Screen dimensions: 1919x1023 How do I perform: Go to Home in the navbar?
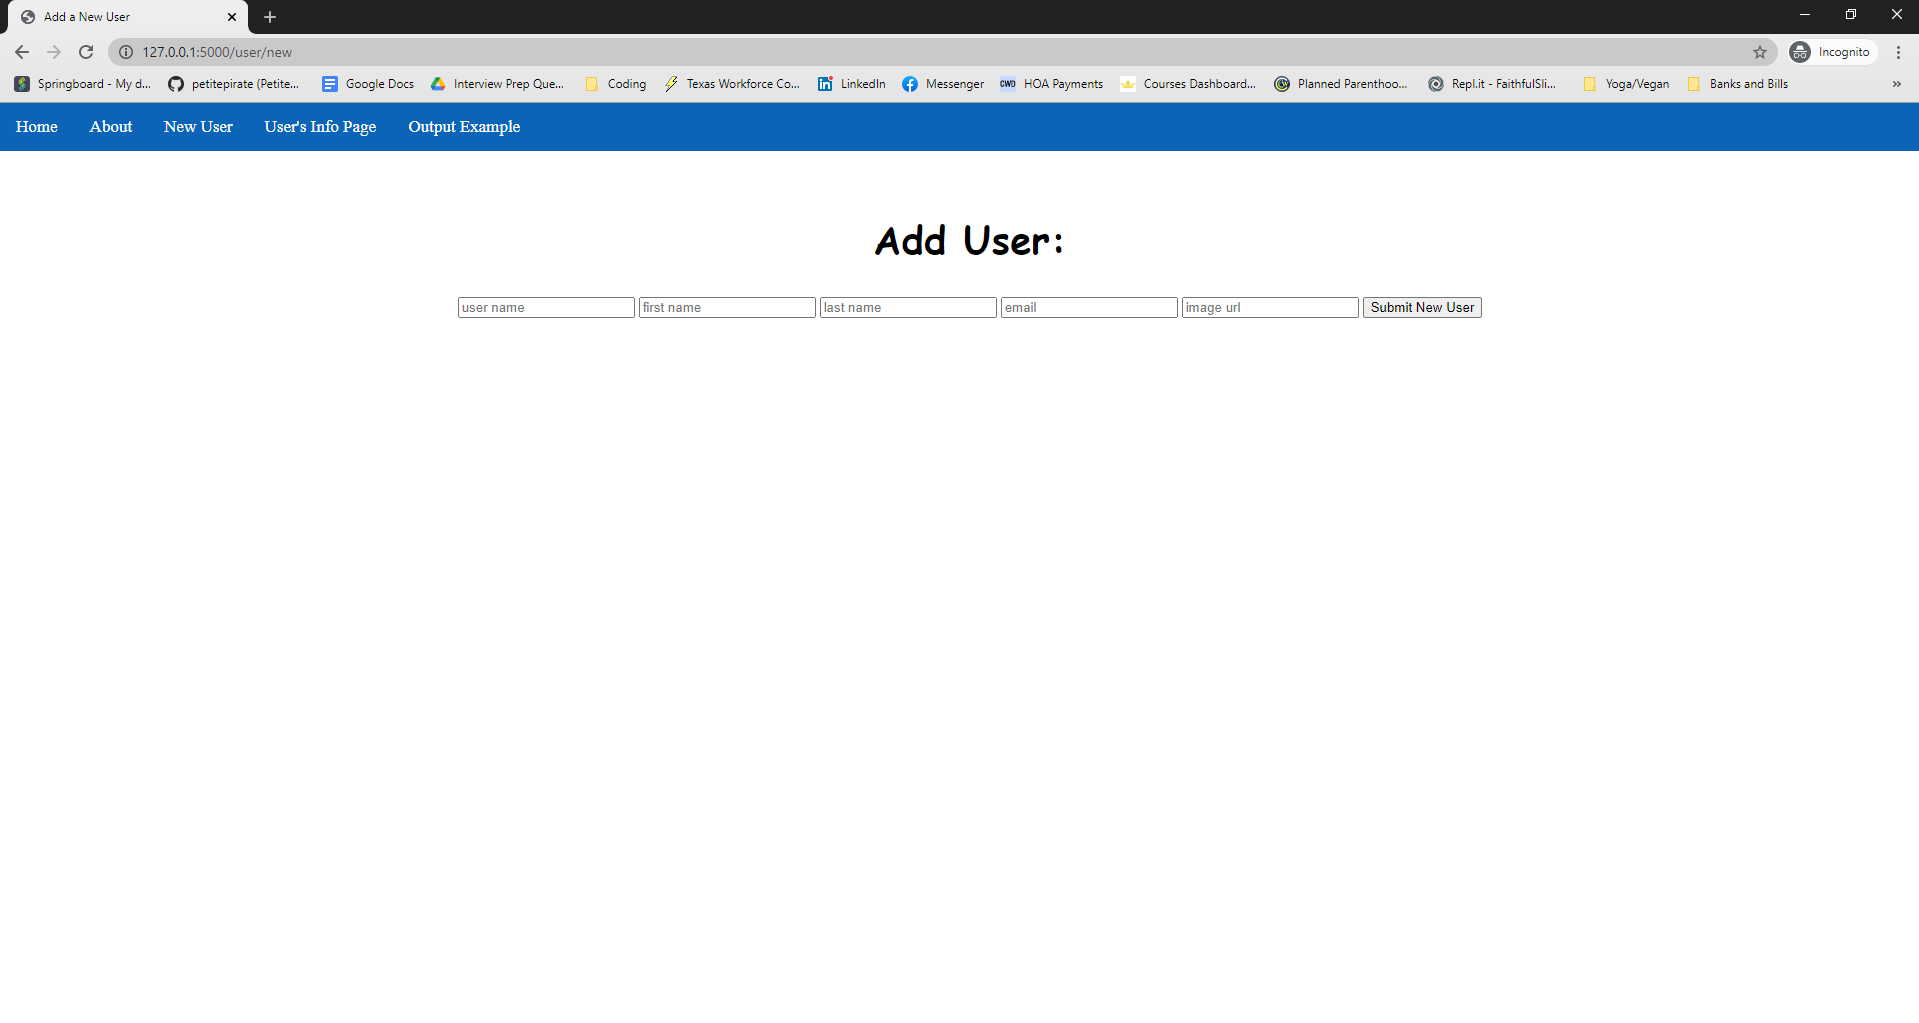37,127
